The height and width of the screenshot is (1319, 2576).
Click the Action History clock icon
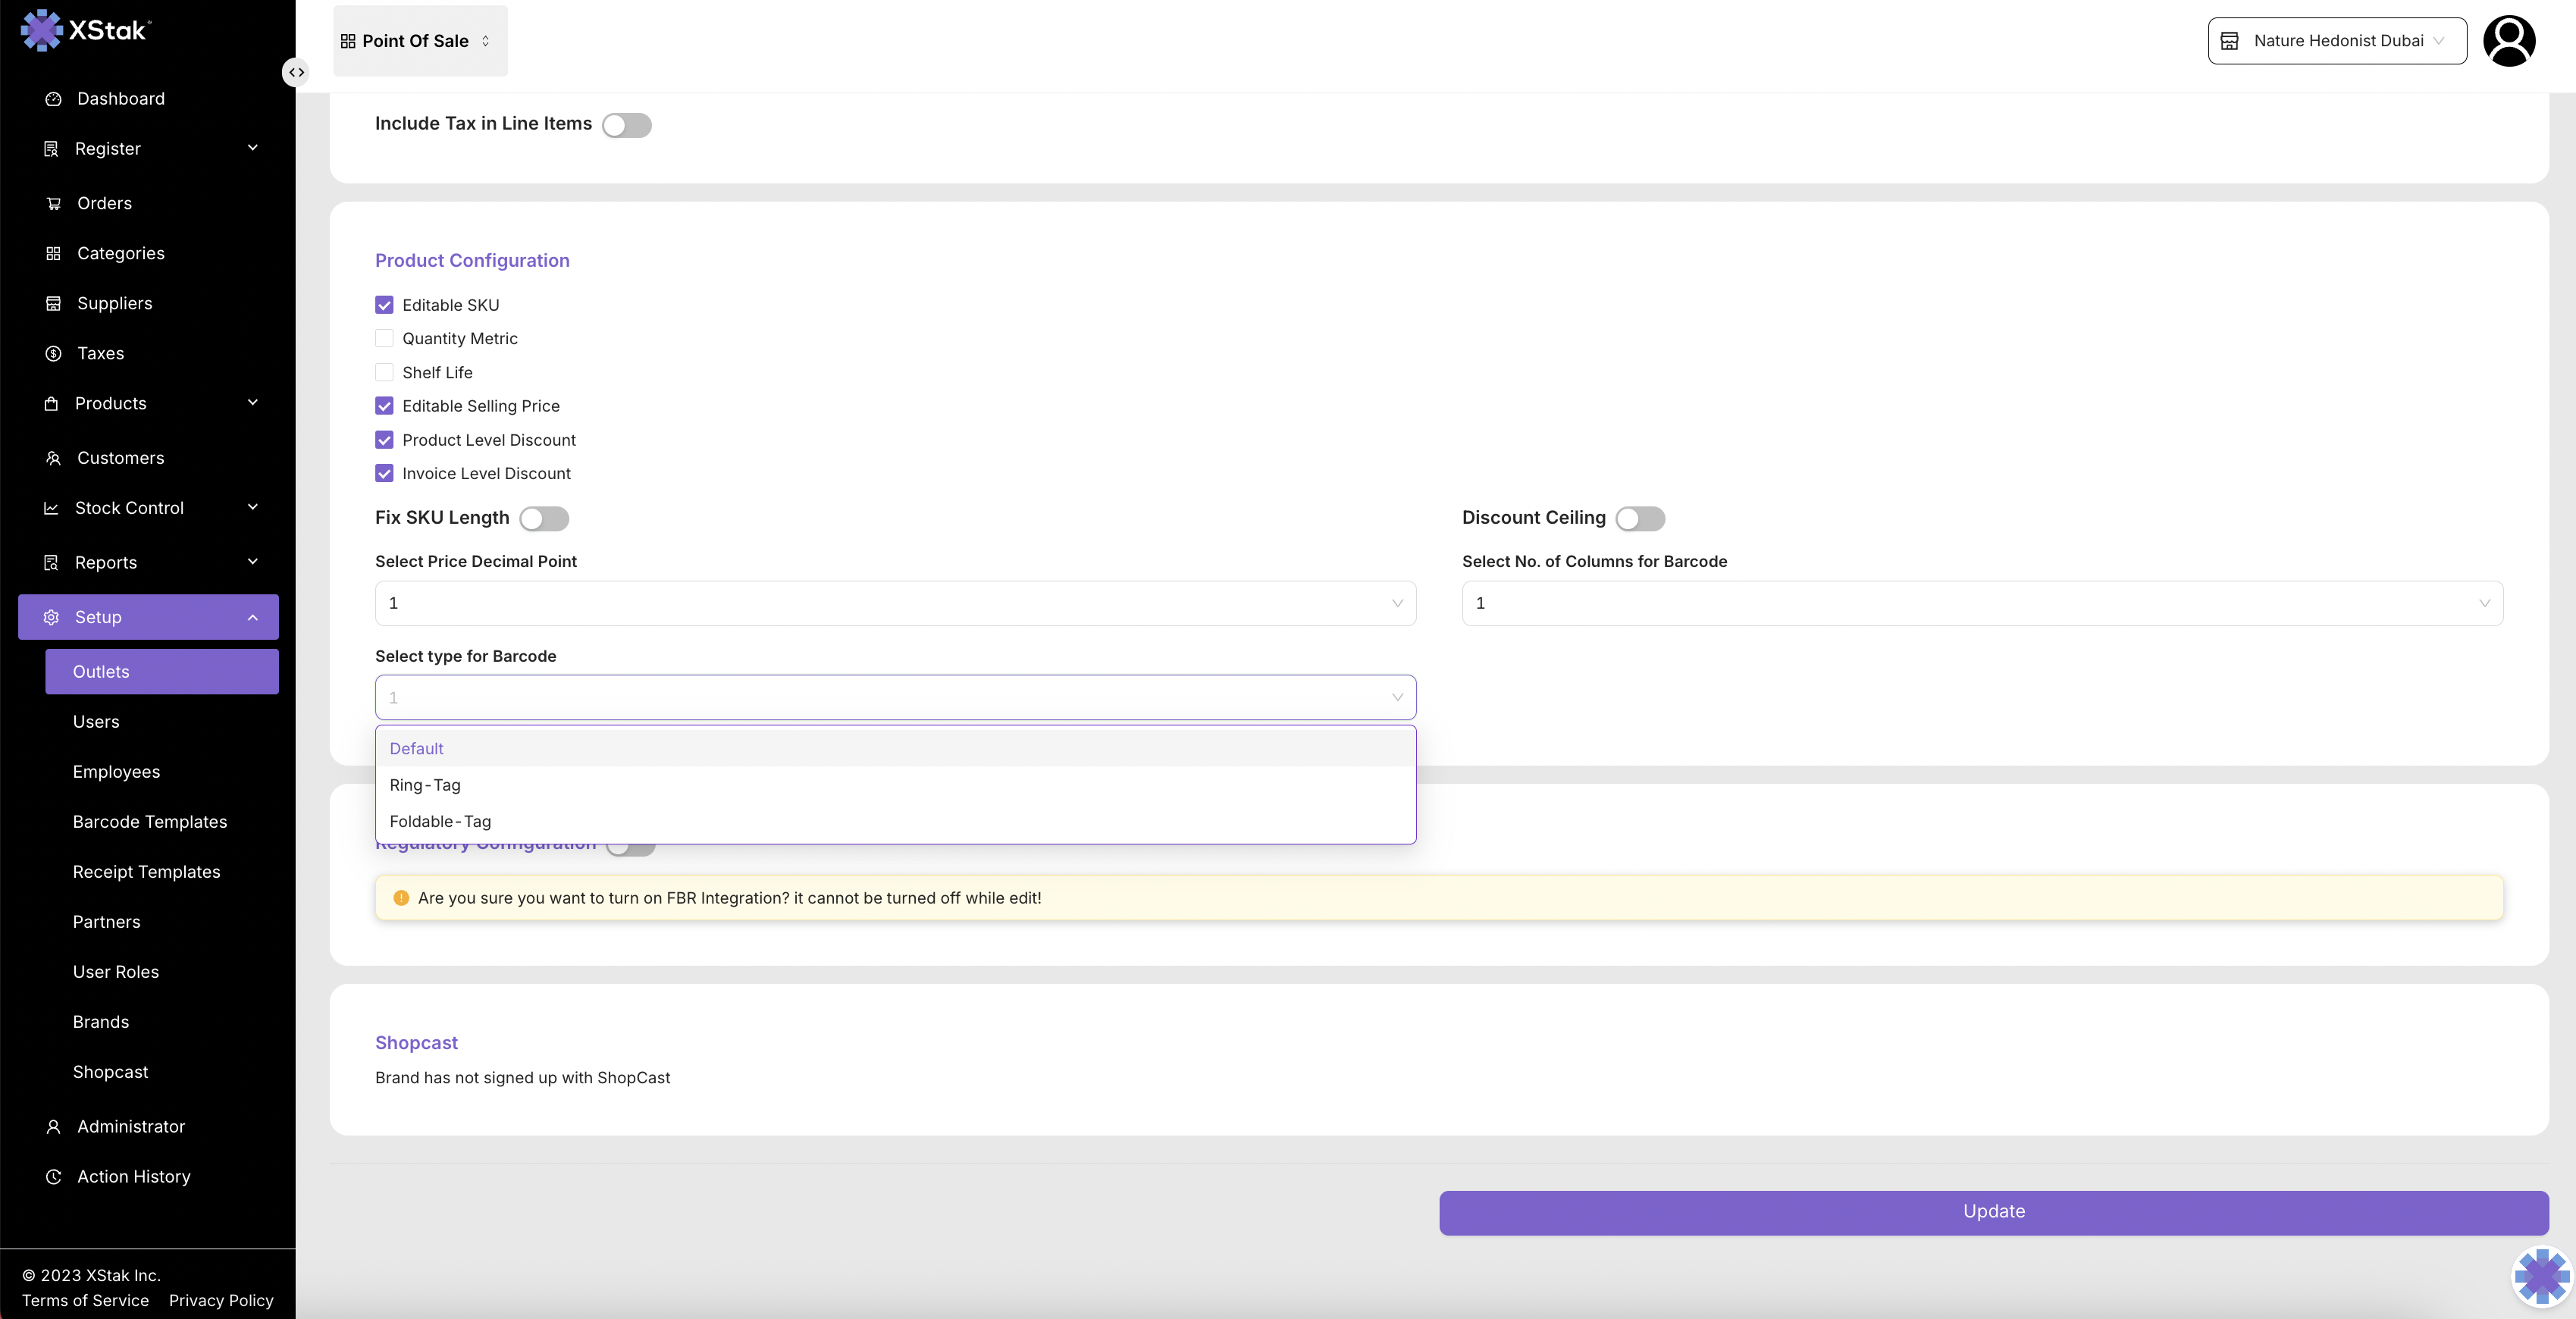[x=53, y=1177]
